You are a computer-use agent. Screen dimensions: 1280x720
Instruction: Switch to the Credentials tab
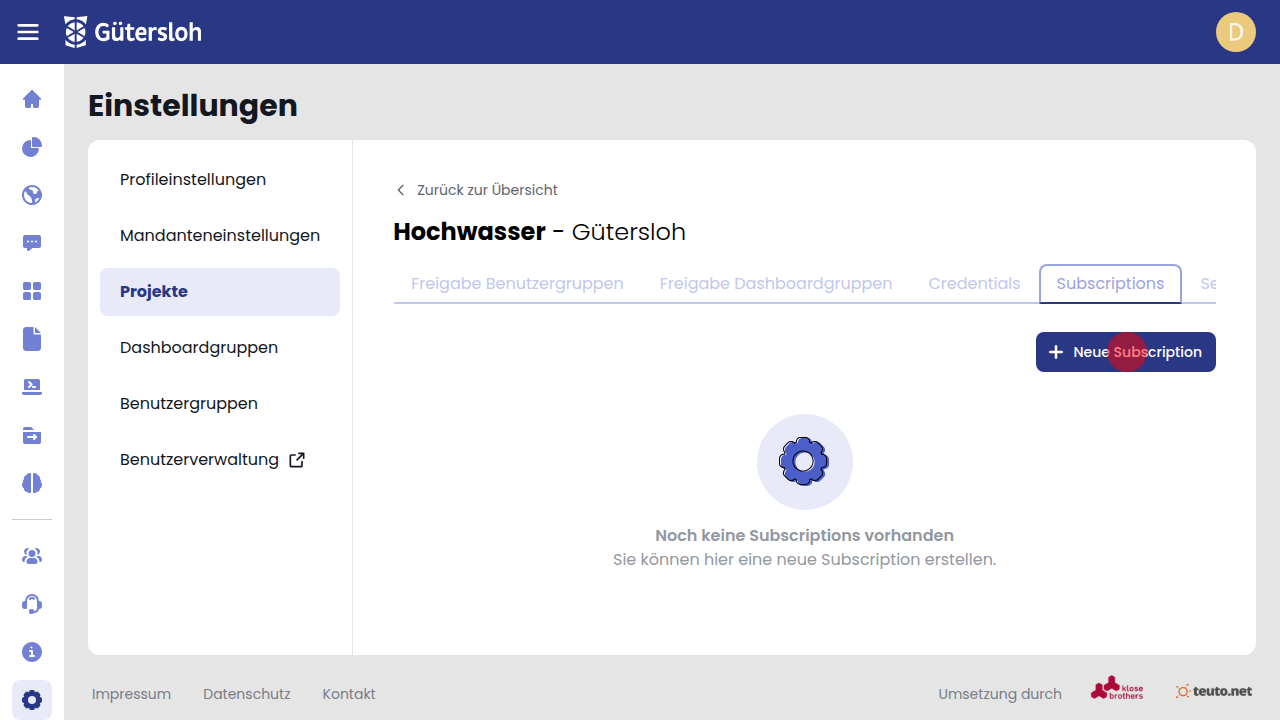[974, 284]
